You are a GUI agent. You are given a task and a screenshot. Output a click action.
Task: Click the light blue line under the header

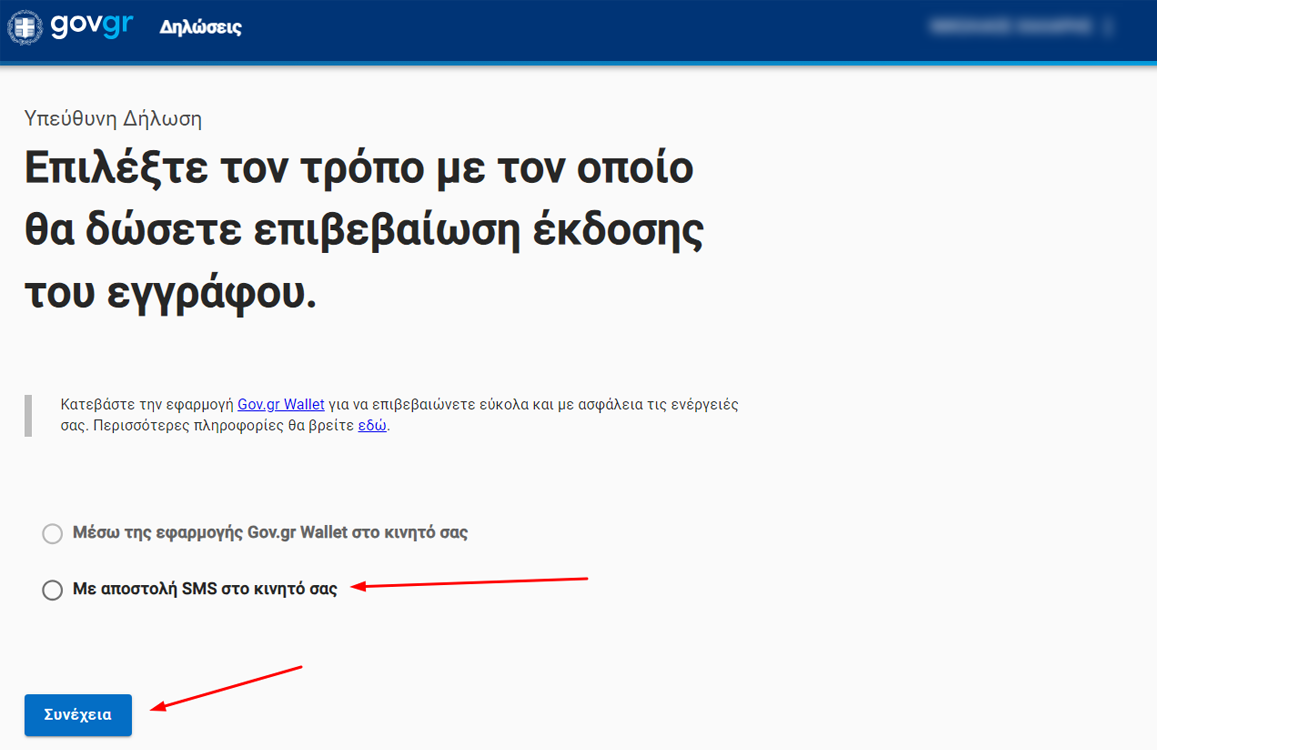[578, 64]
